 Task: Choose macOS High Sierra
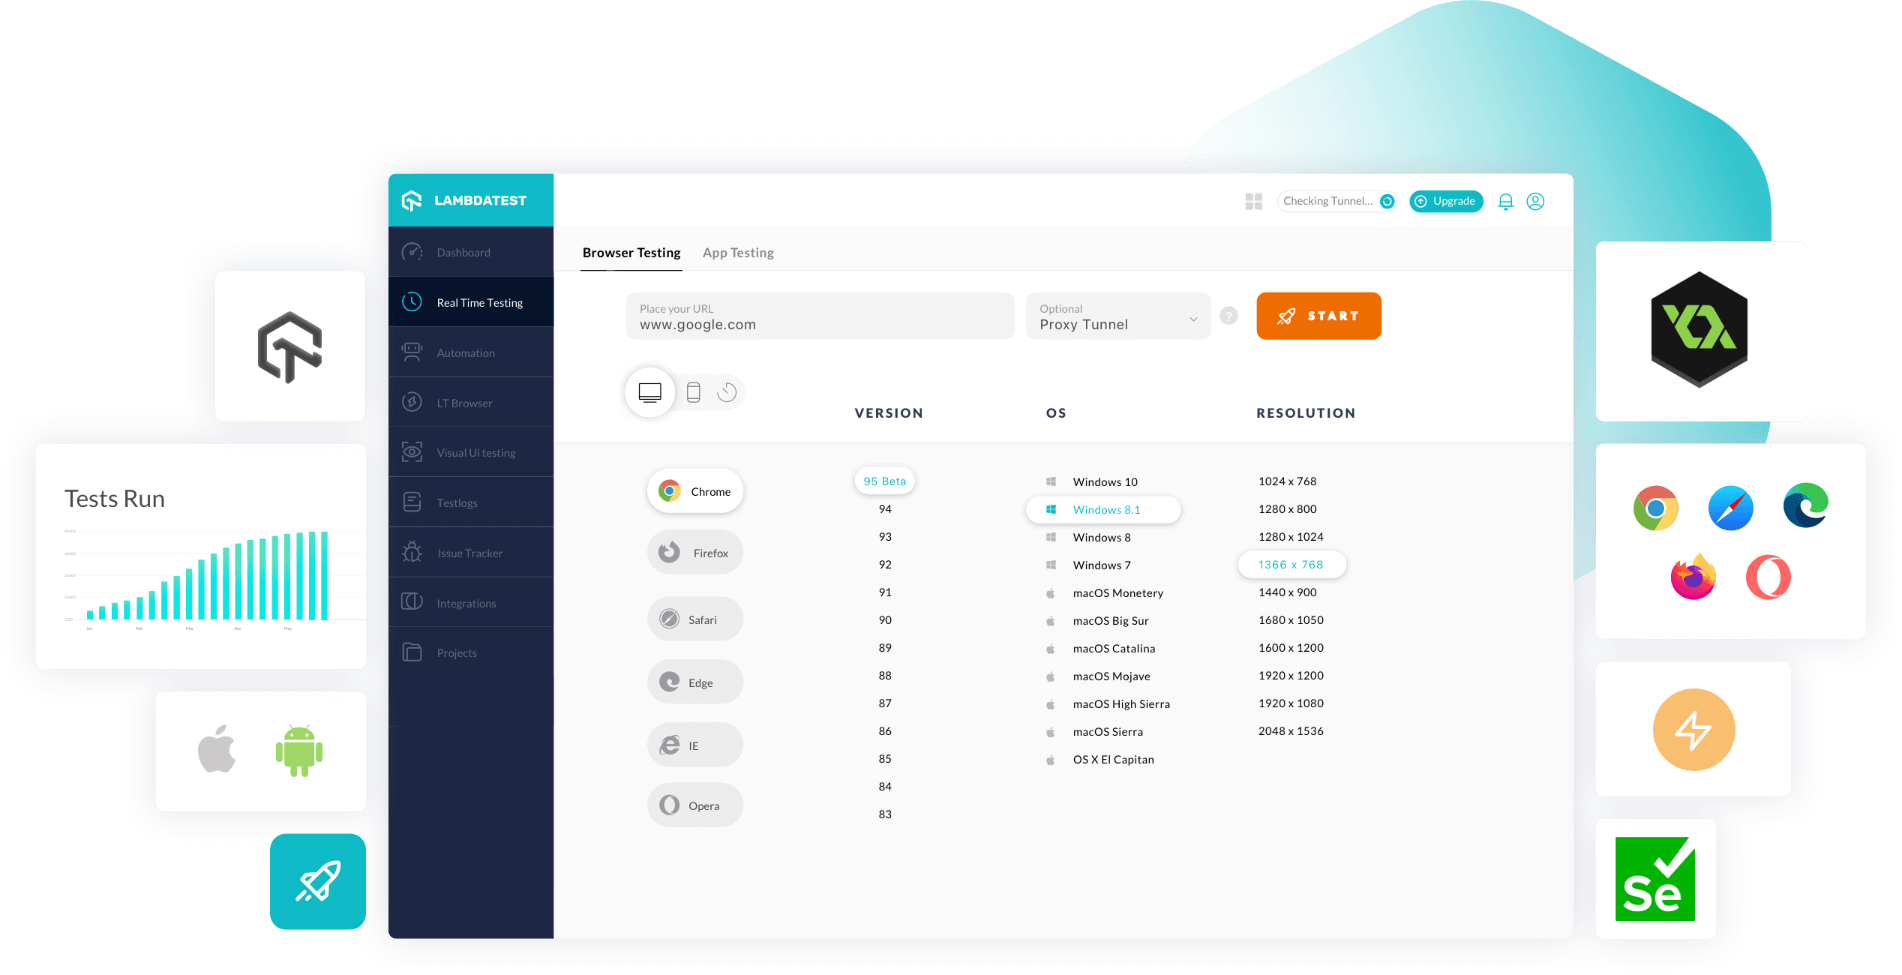click(1108, 704)
